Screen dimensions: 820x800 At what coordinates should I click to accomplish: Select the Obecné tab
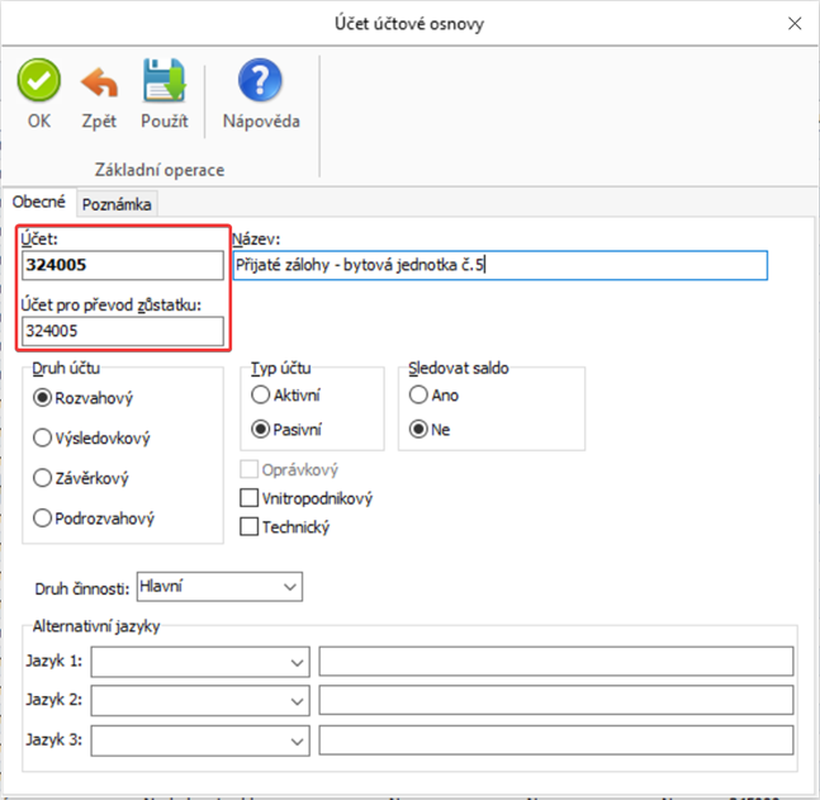38,203
